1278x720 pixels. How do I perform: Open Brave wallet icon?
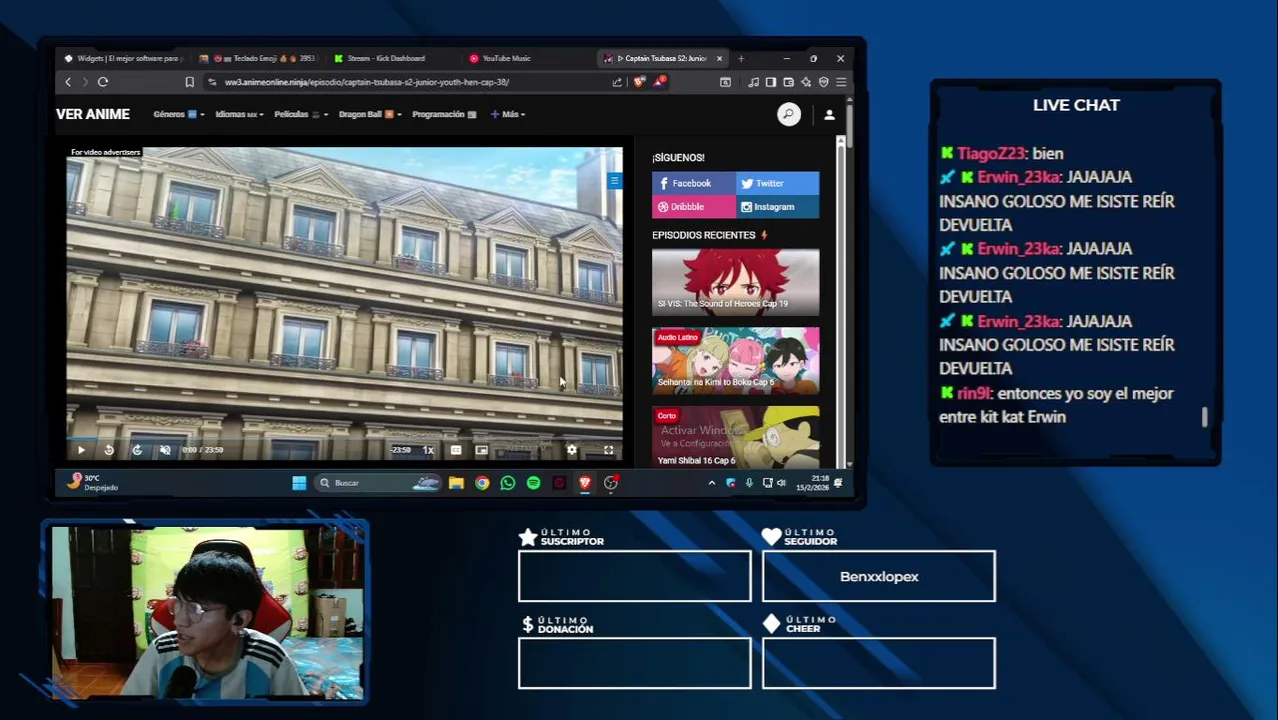click(x=789, y=82)
